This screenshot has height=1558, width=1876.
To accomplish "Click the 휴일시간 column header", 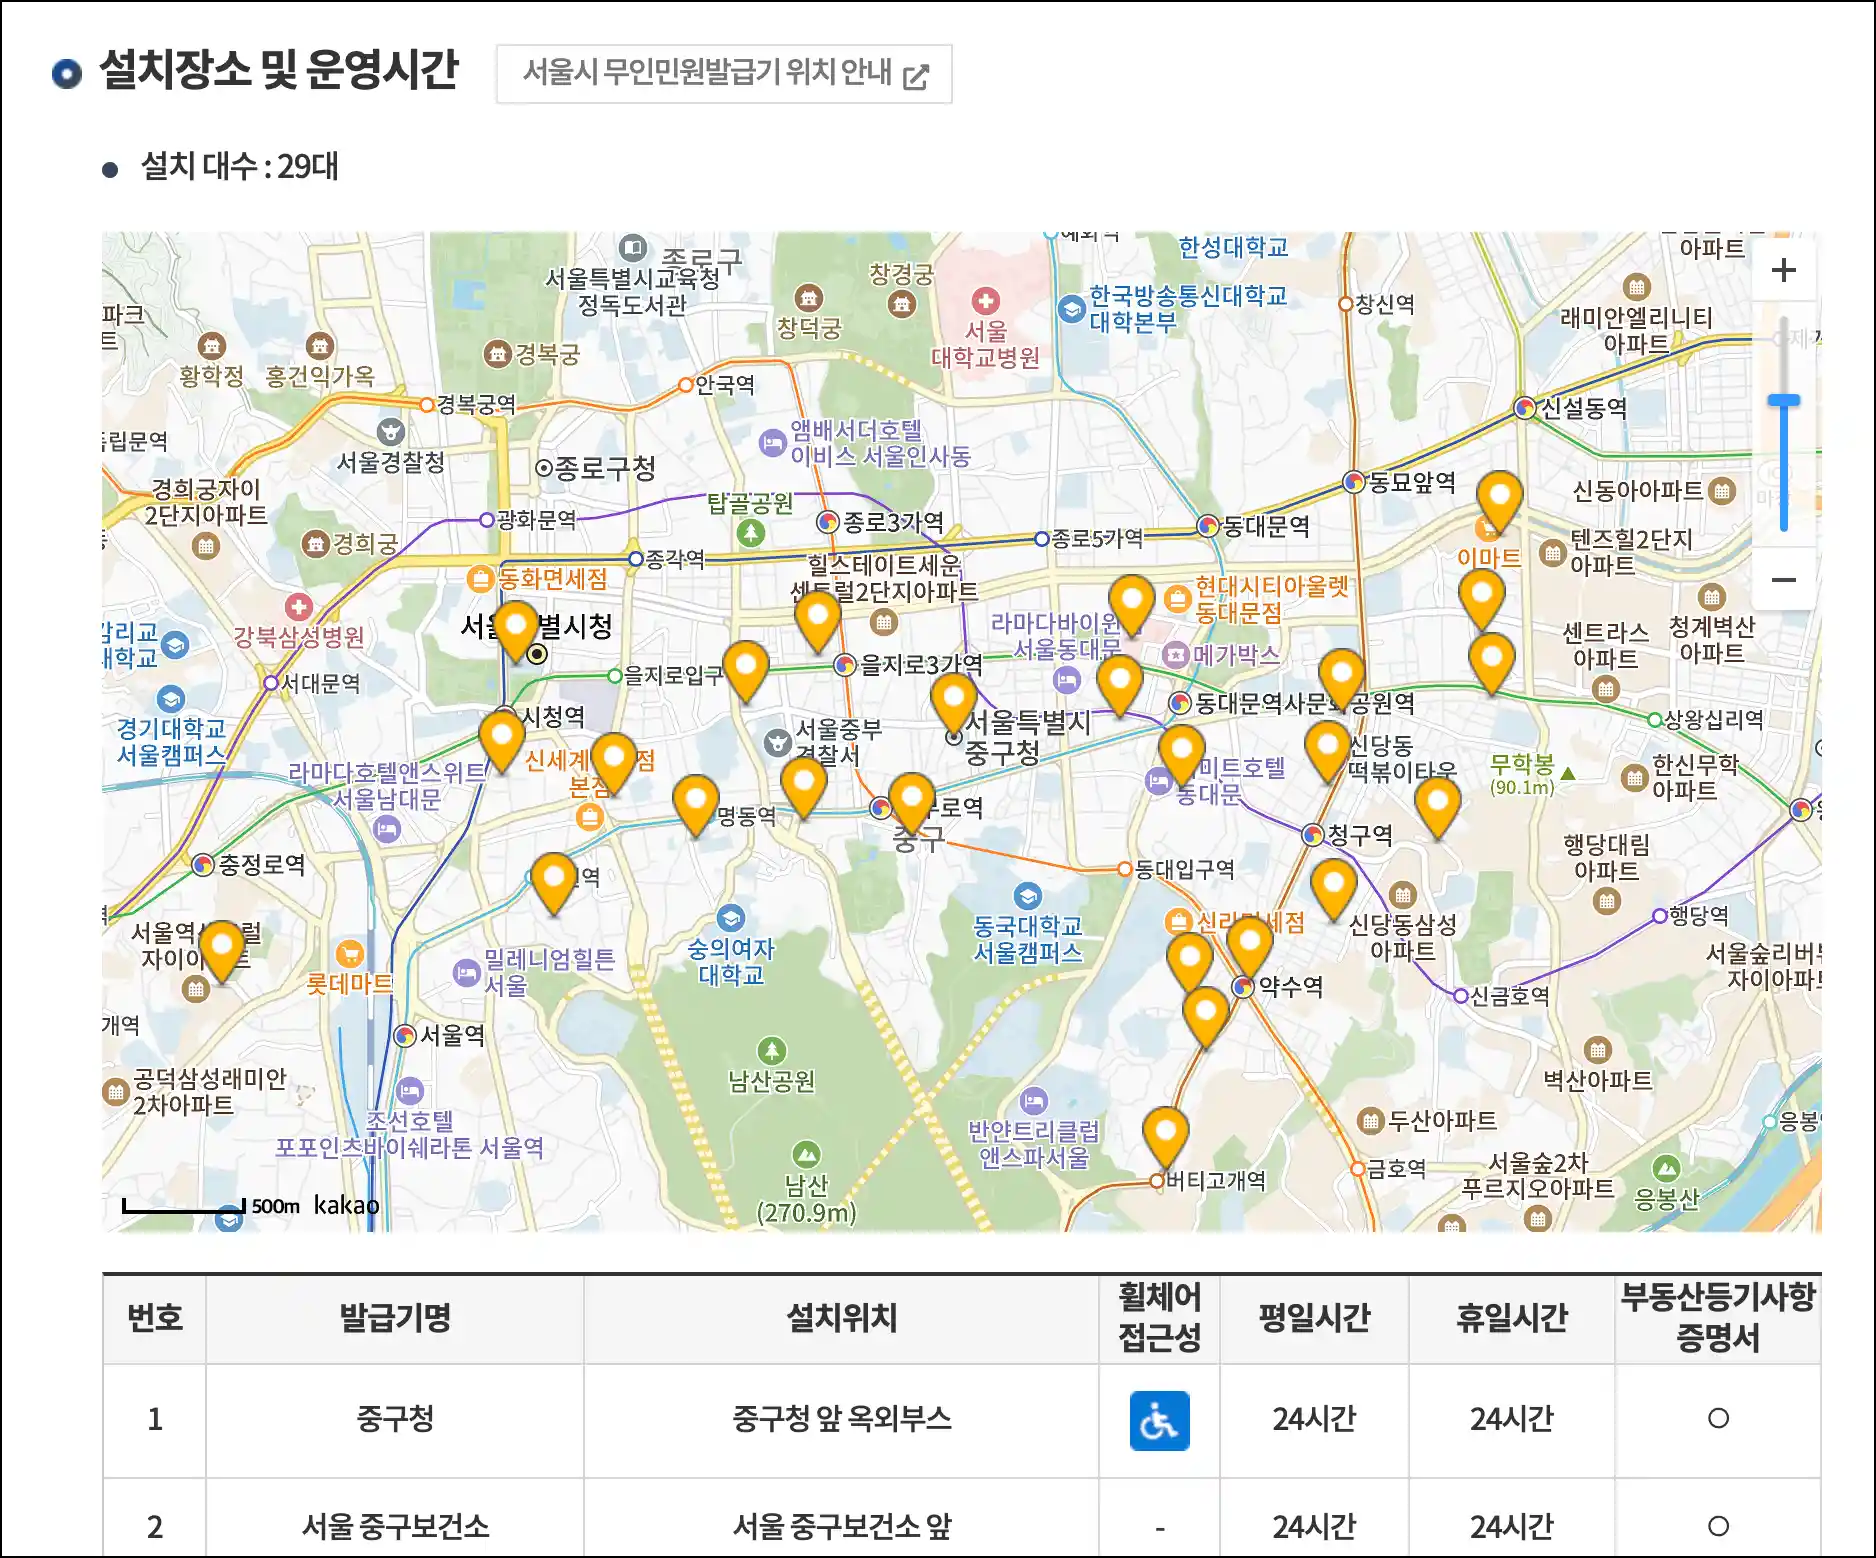I will pos(1512,1318).
